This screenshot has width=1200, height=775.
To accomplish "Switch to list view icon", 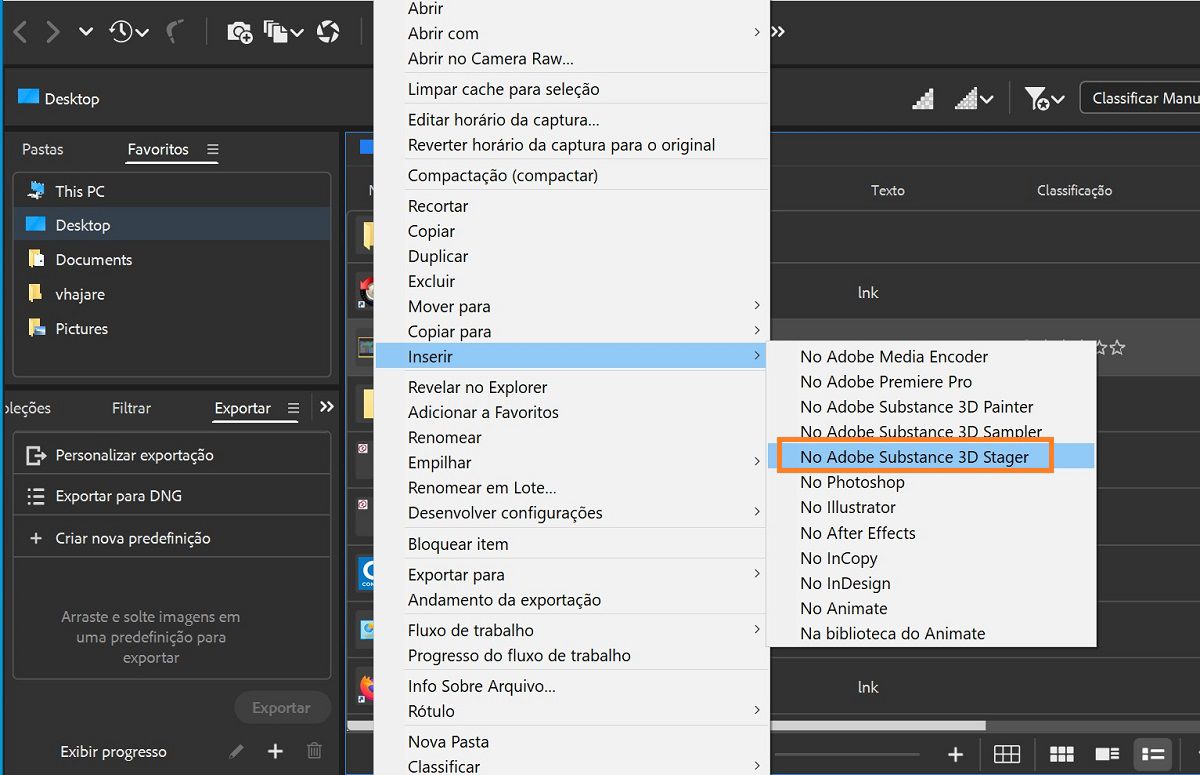I will [x=1153, y=754].
